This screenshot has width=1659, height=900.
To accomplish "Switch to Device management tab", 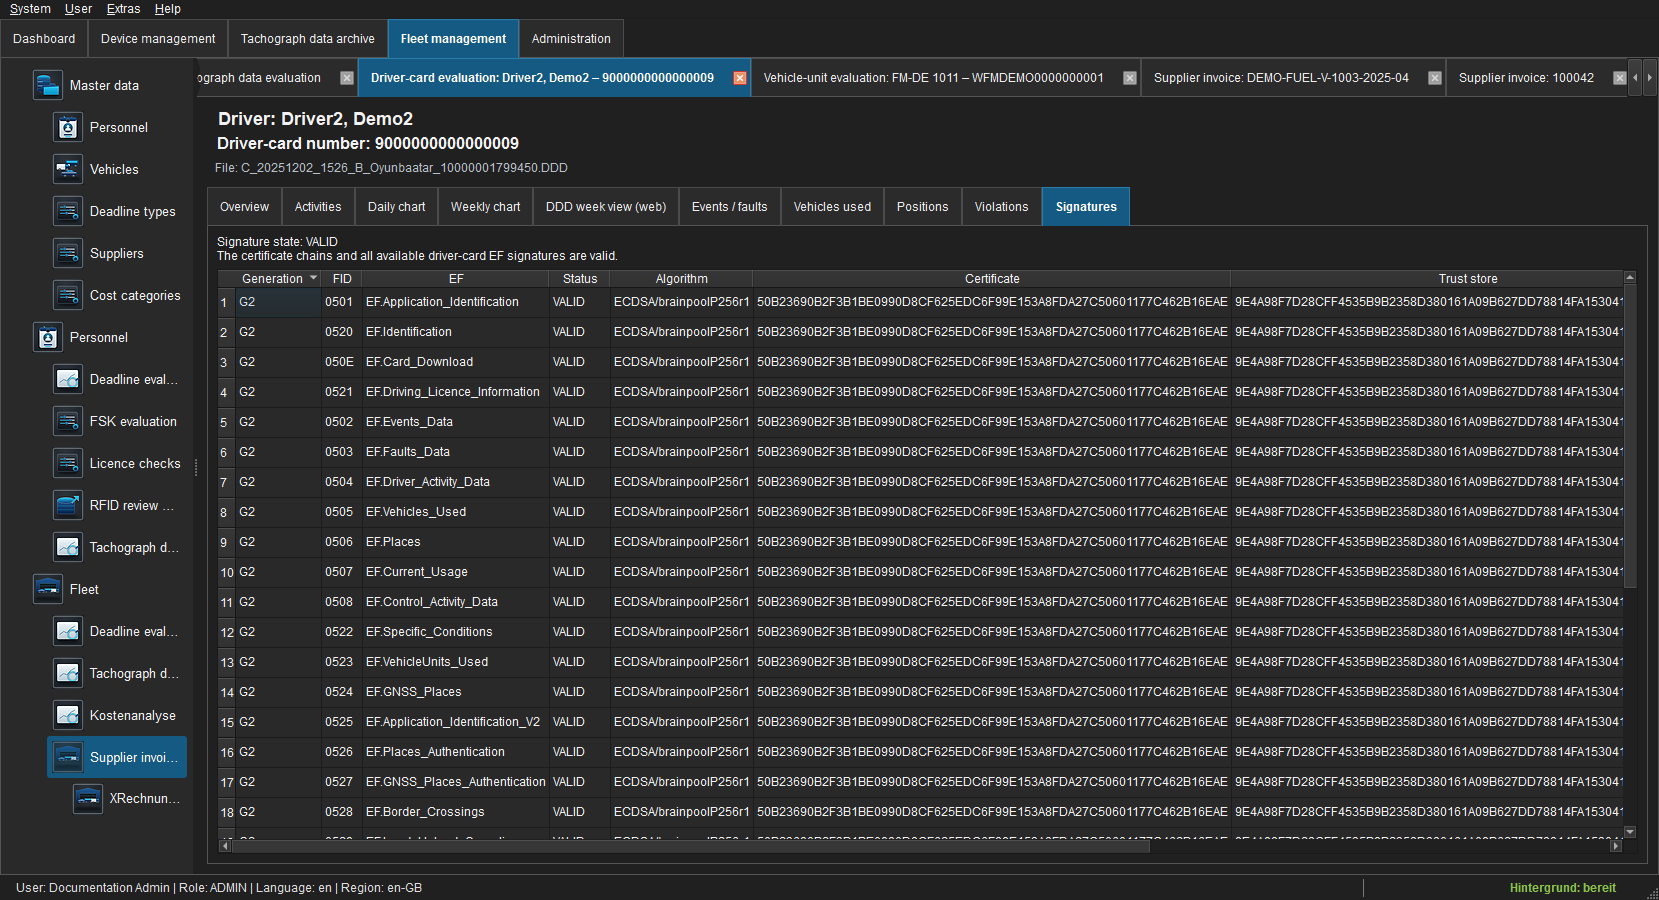I will [158, 39].
